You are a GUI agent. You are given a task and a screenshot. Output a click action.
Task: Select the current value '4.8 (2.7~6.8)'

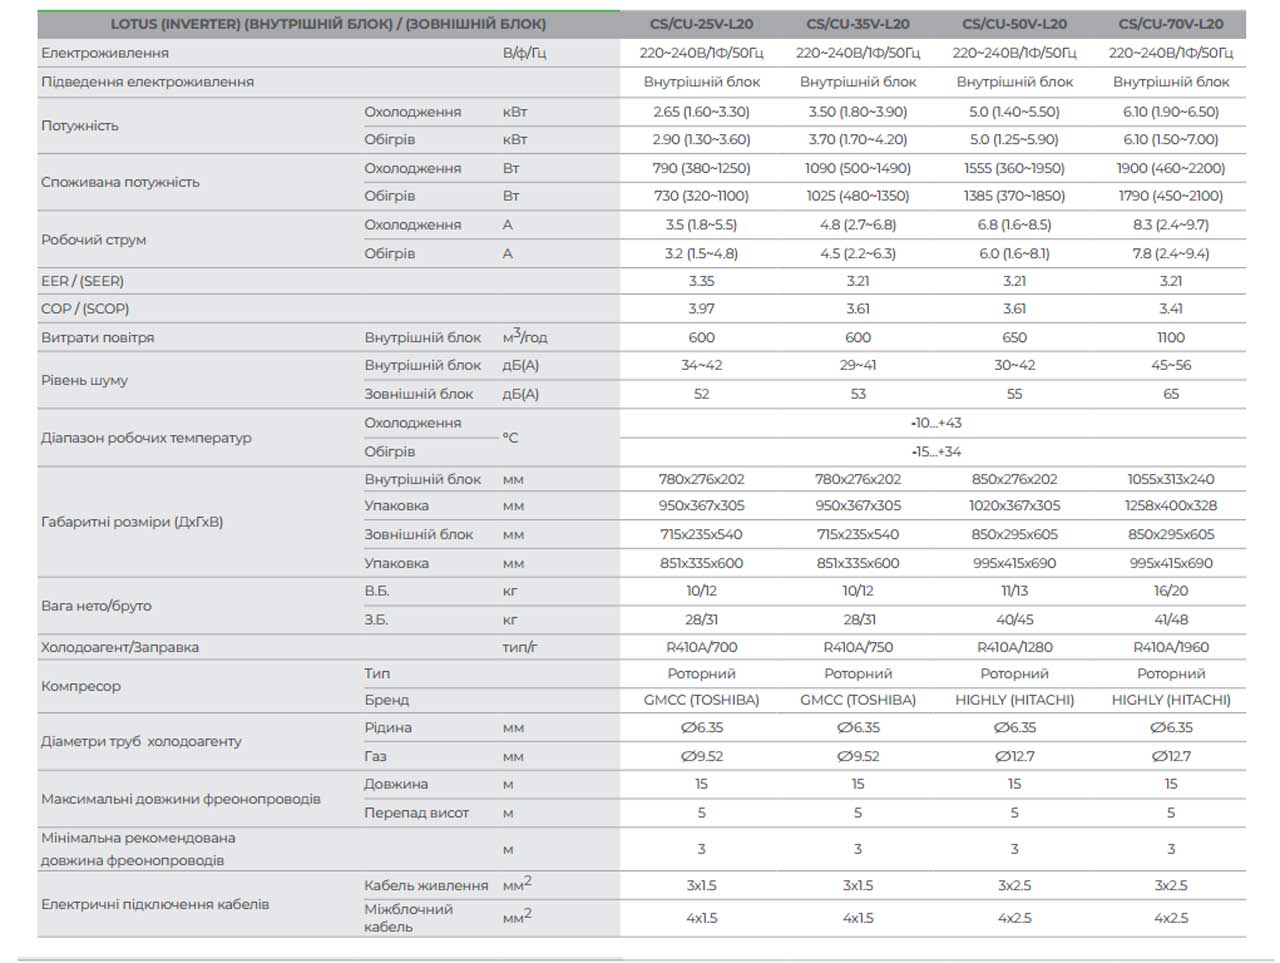tap(858, 225)
